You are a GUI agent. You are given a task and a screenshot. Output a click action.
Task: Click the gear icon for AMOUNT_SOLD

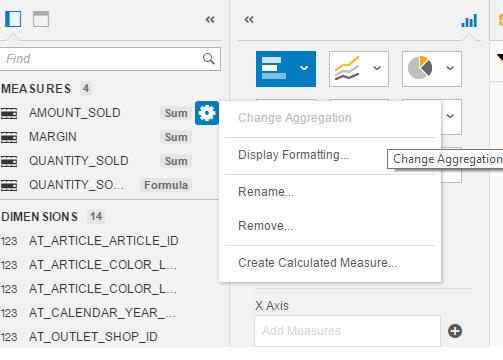207,113
